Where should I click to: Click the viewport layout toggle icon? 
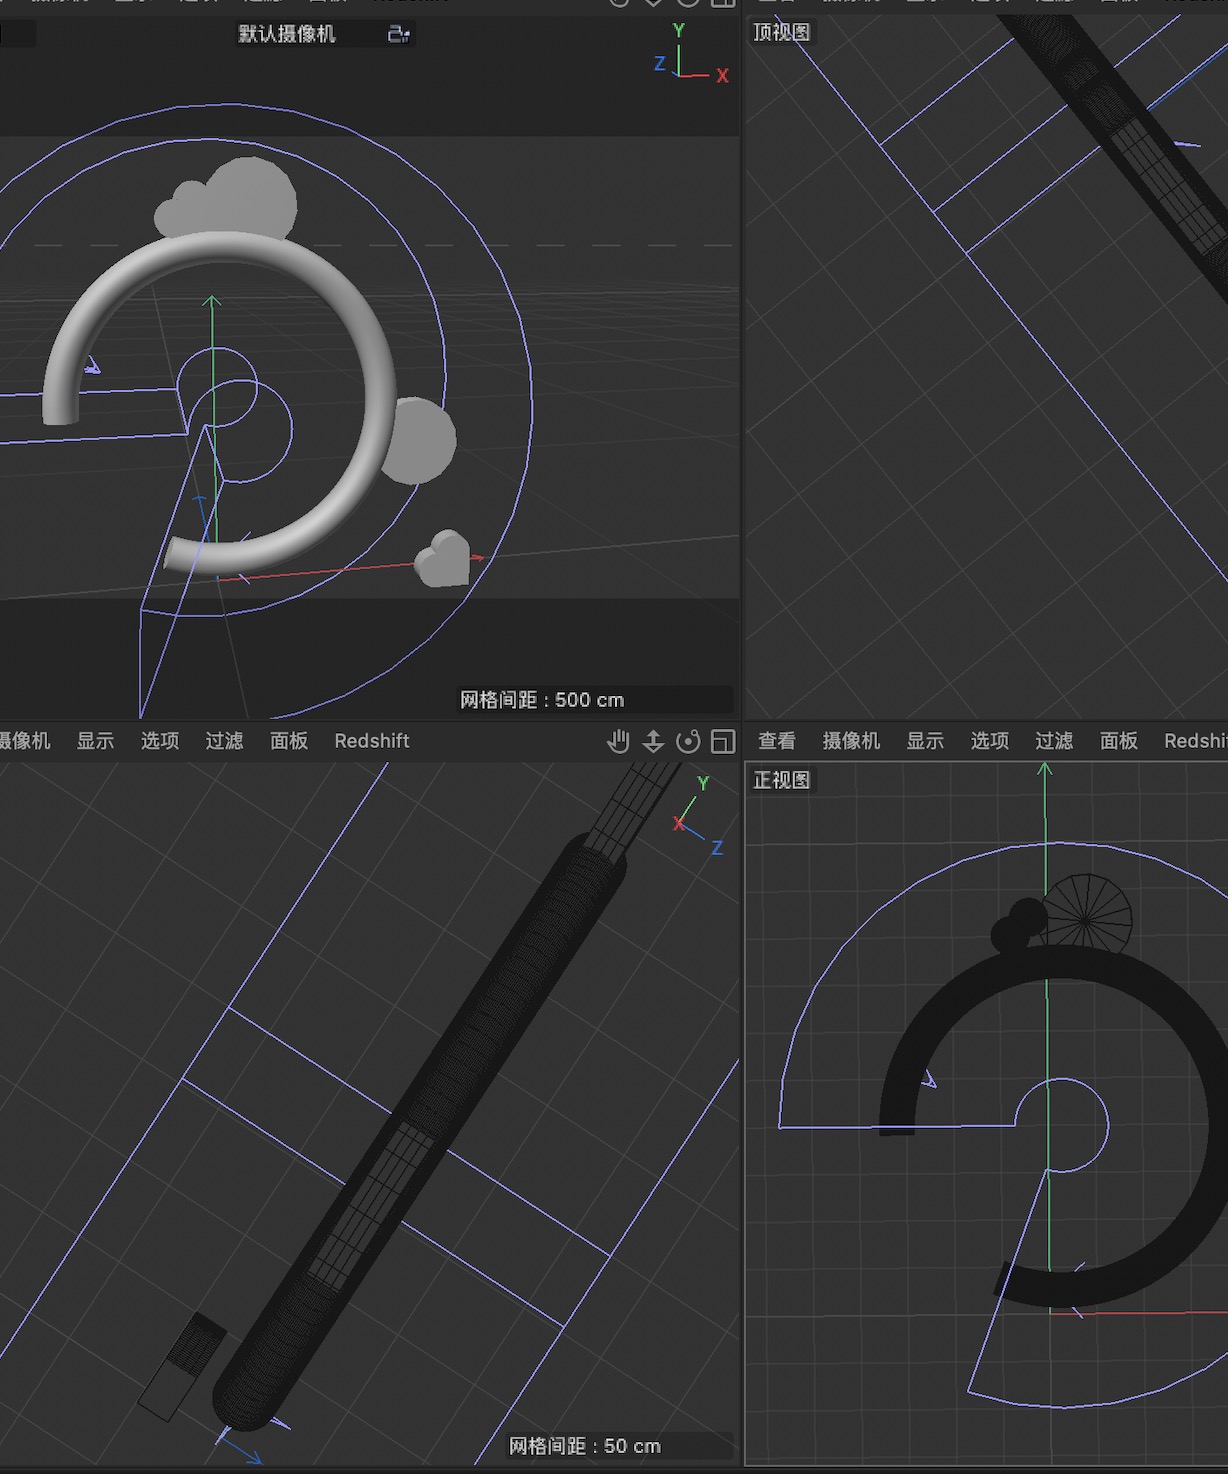point(722,740)
